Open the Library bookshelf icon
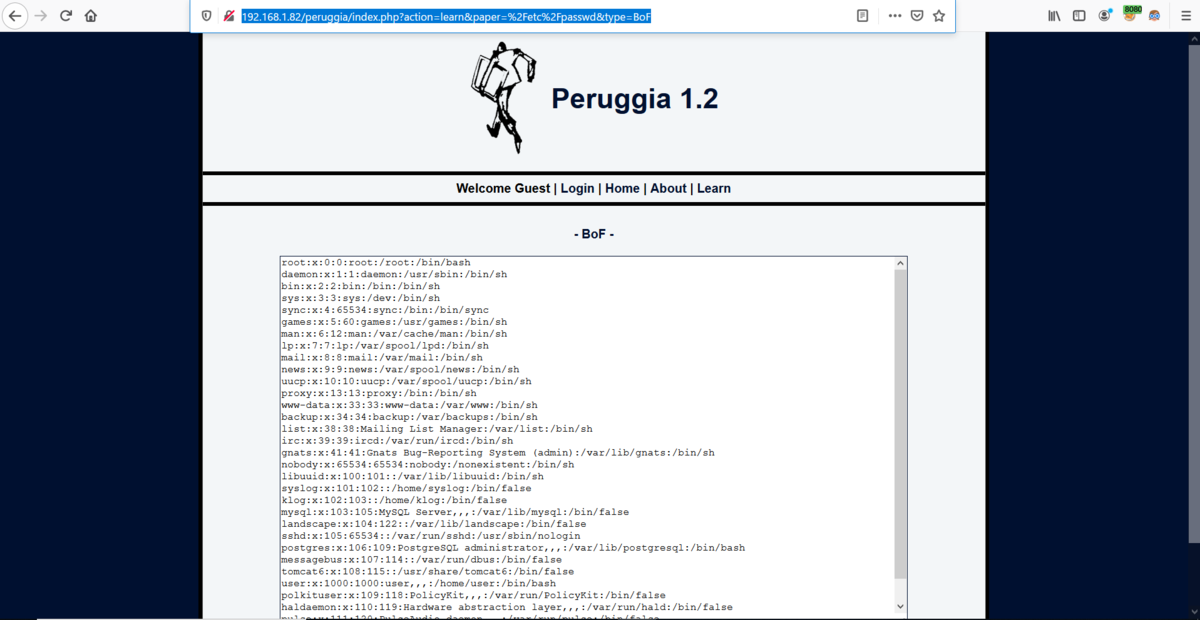Screen dimensions: 1200x620 [x=1054, y=16]
